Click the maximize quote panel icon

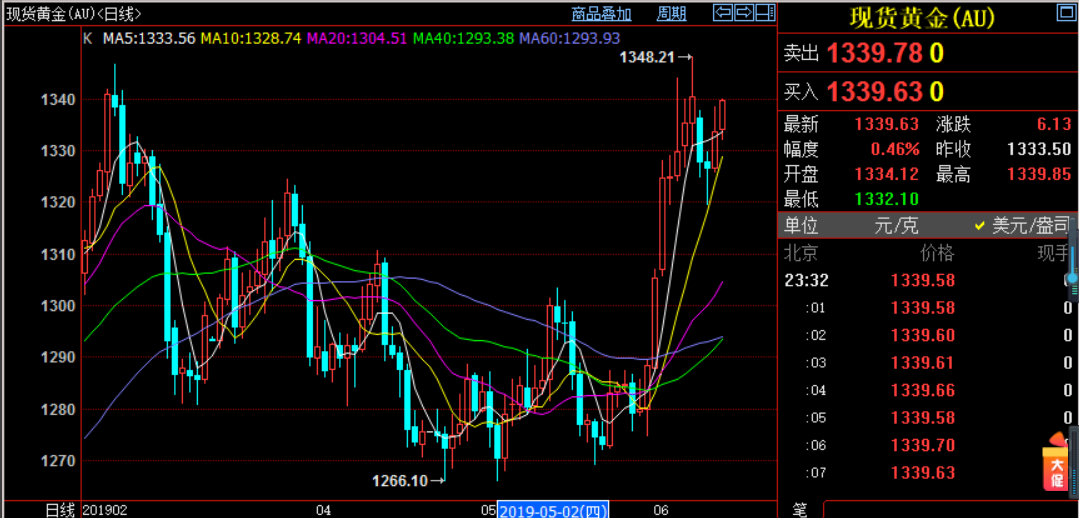point(1067,12)
